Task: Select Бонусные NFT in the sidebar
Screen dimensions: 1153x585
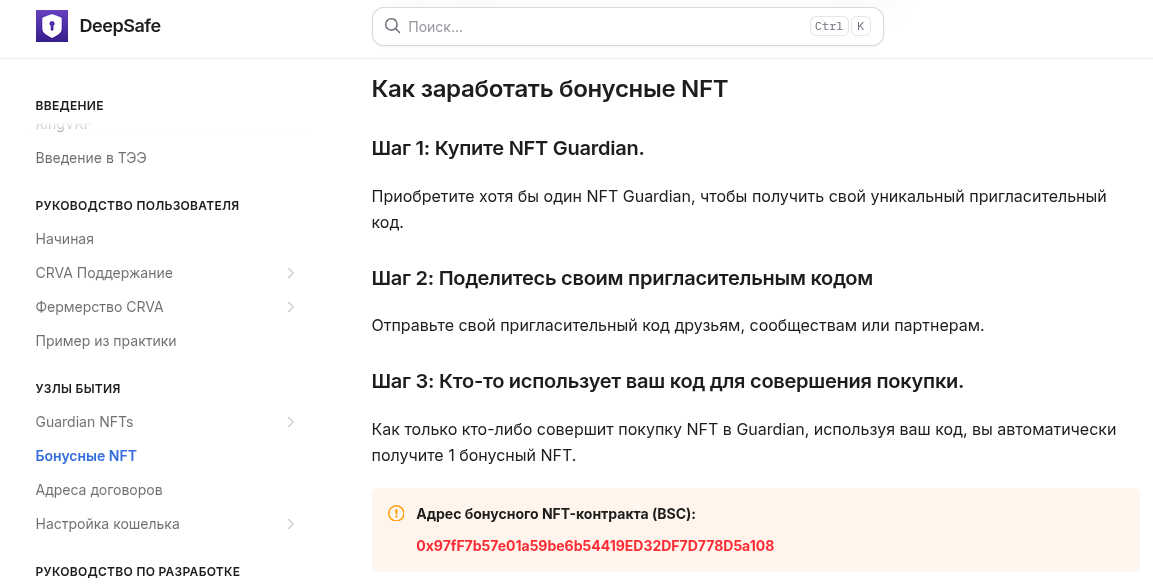Action: [86, 456]
